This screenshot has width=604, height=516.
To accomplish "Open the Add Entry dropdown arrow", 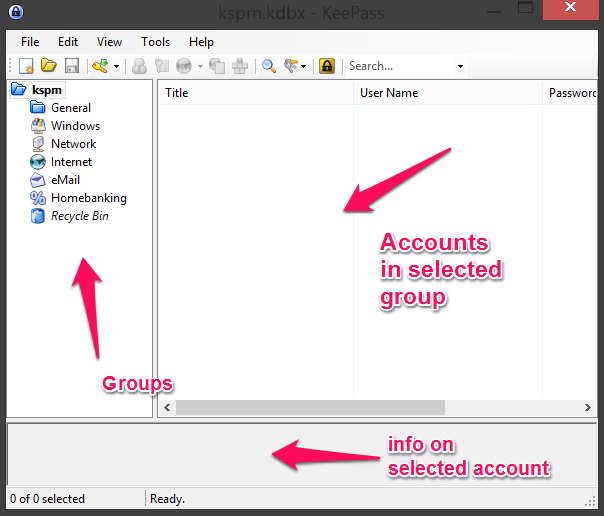I will pos(116,66).
